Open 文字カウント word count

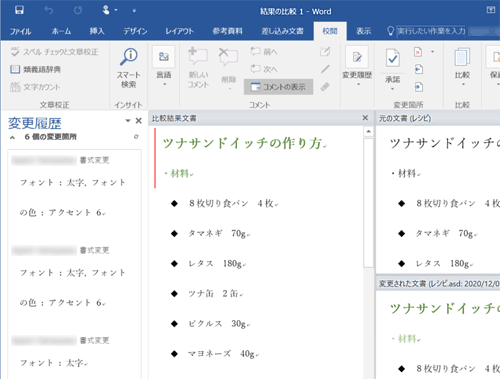pyautogui.click(x=35, y=87)
